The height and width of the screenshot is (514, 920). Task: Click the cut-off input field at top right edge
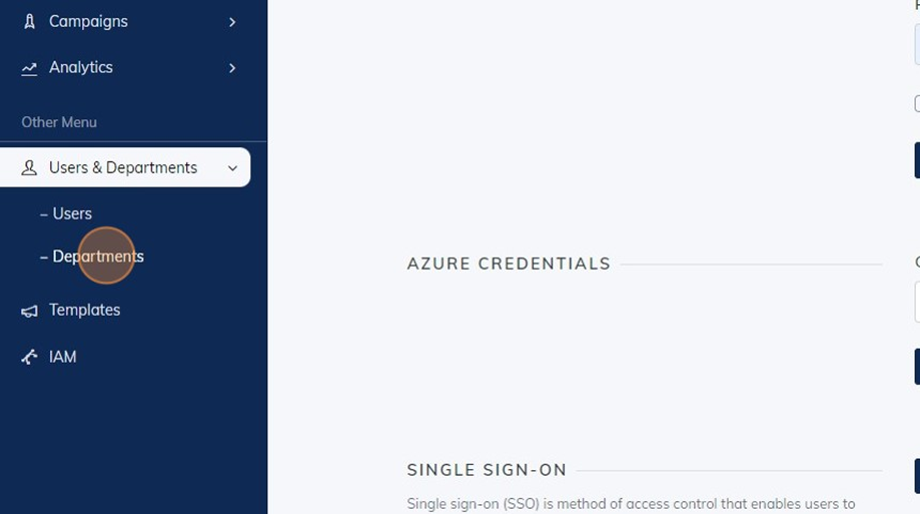pos(917,44)
